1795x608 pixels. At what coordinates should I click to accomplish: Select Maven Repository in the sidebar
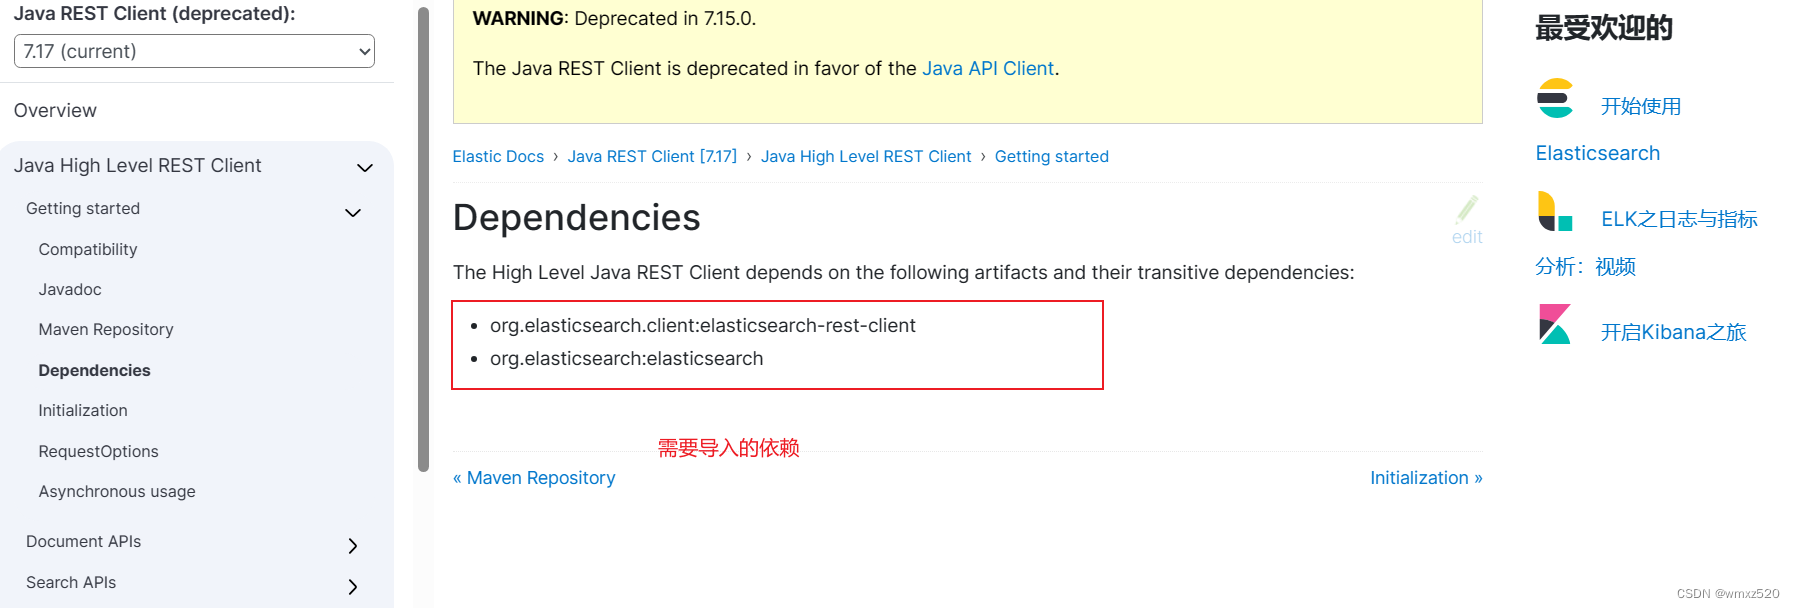click(x=106, y=329)
